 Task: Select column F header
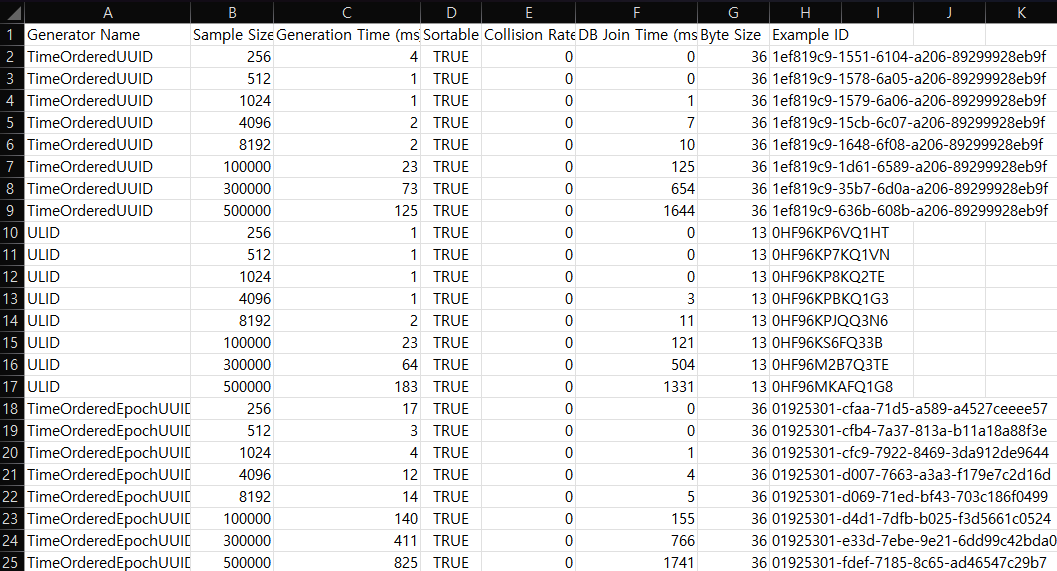point(636,12)
